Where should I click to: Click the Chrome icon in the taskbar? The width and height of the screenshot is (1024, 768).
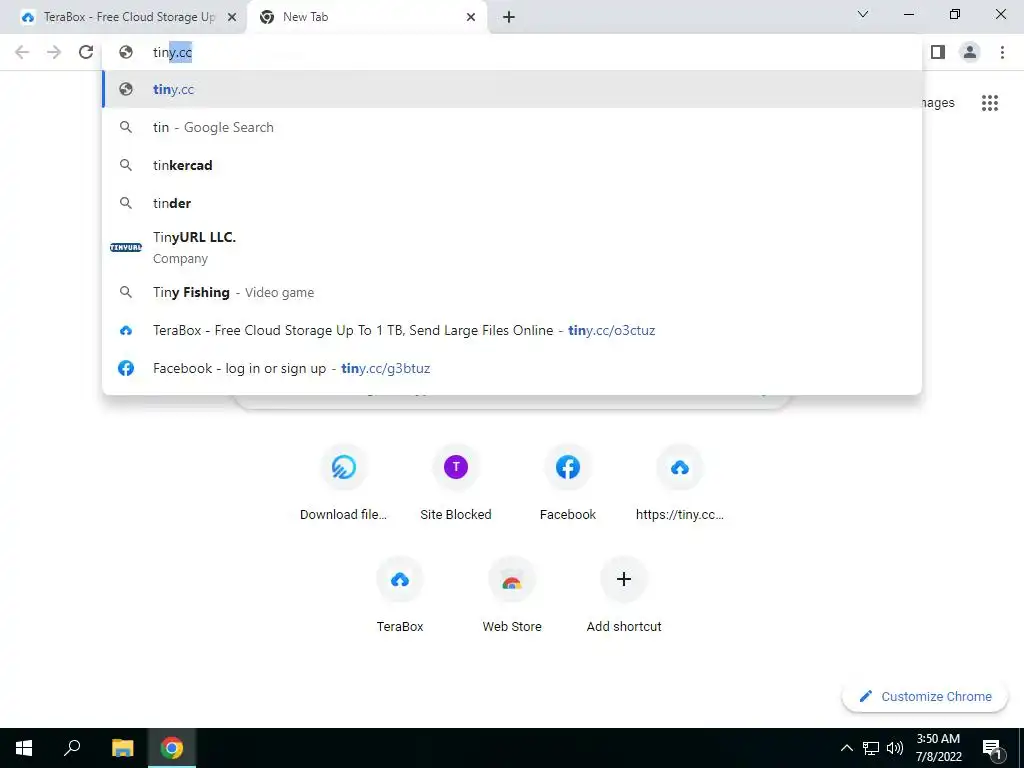click(x=172, y=748)
